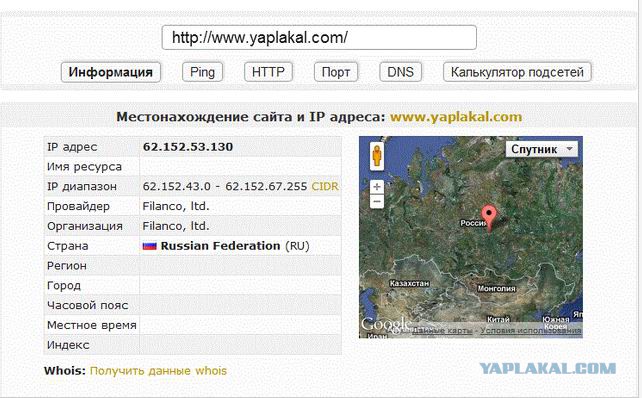Image resolution: width=642 pixels, height=398 pixels.
Task: Click the Организация label
Action: click(x=85, y=226)
